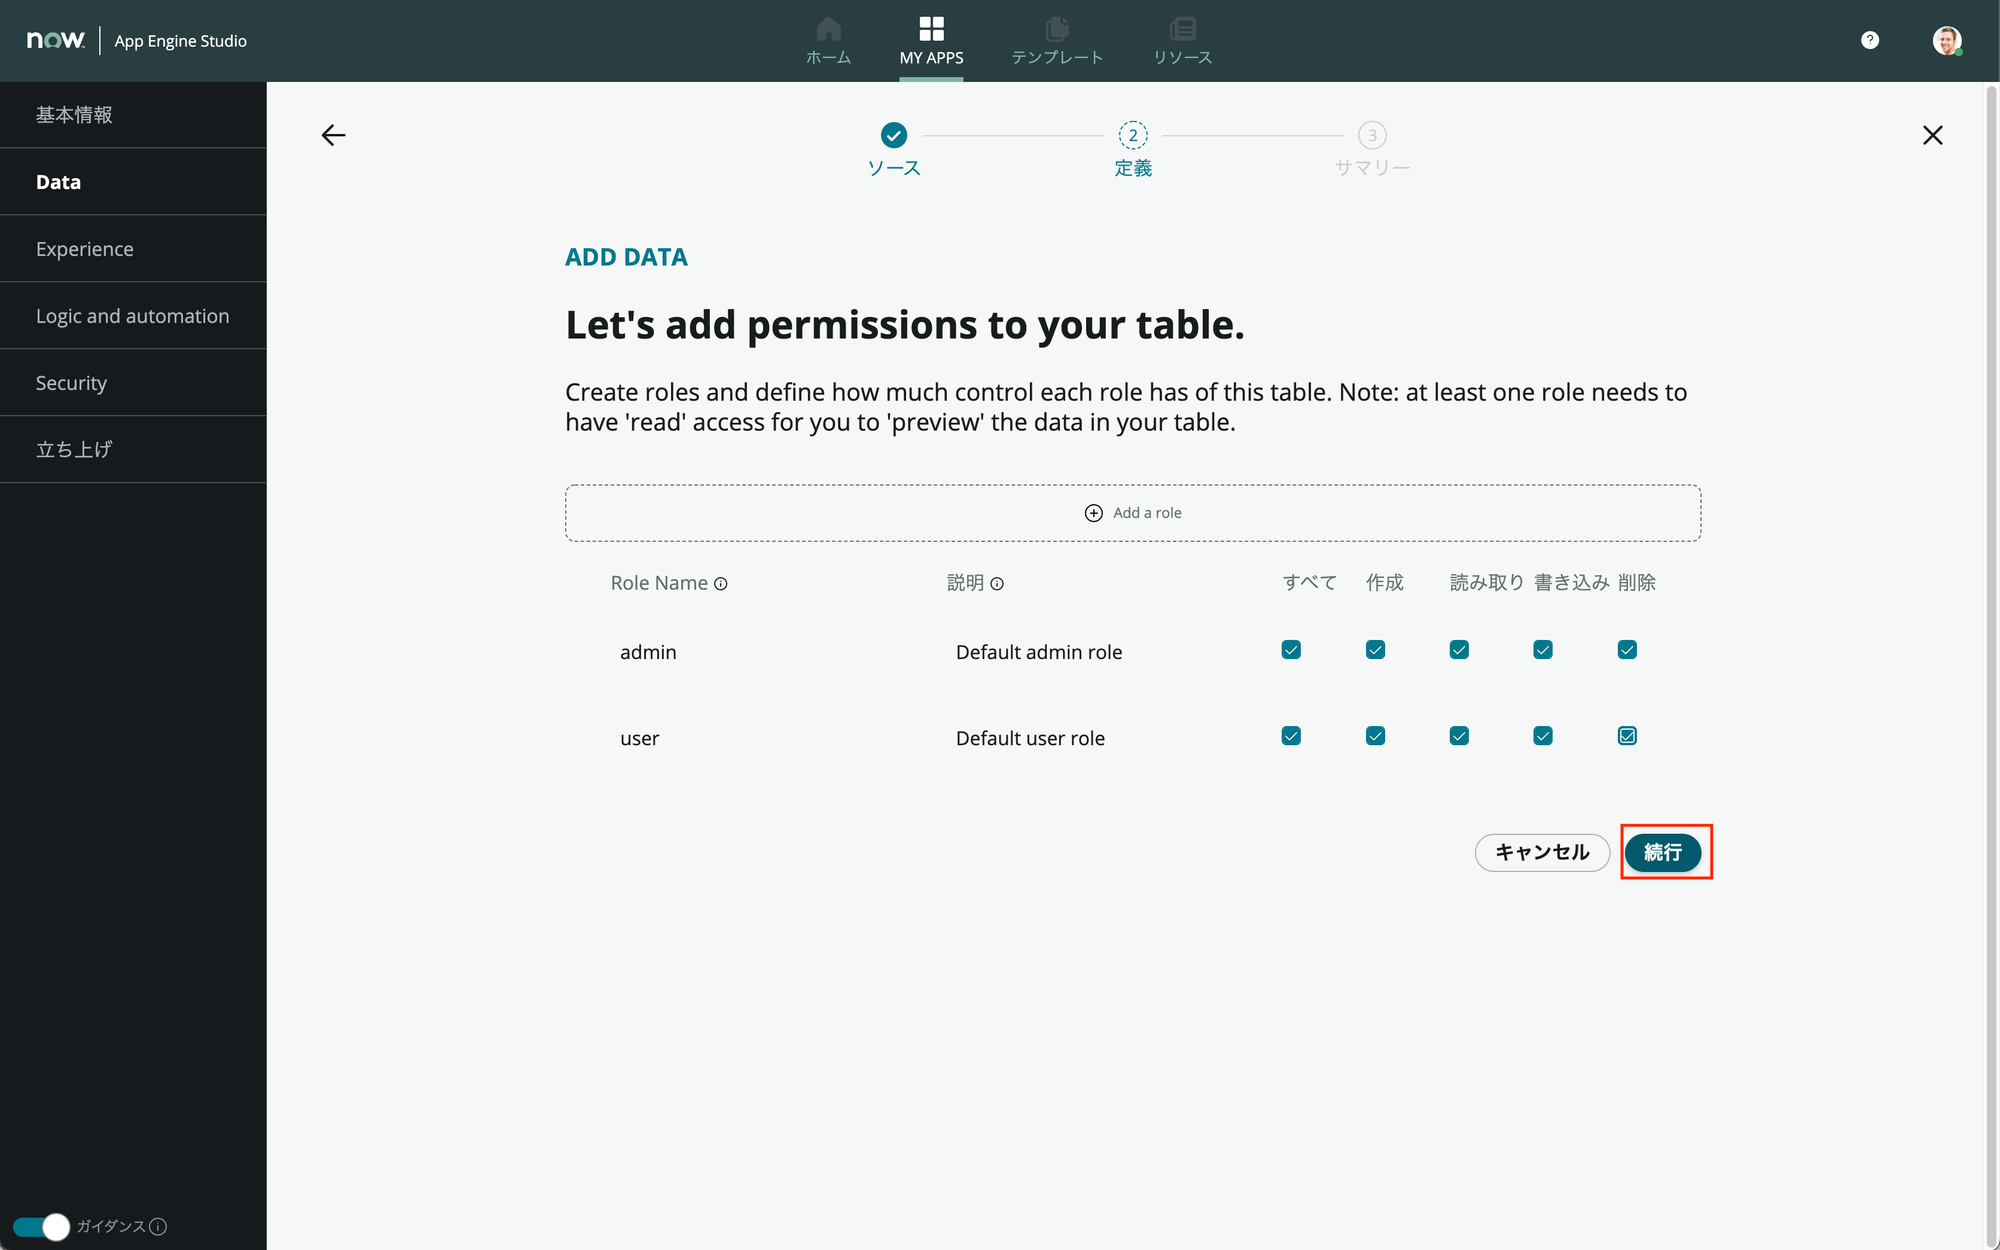Click the ガイダンス info icon
Viewport: 2000px width, 1250px height.
point(158,1227)
